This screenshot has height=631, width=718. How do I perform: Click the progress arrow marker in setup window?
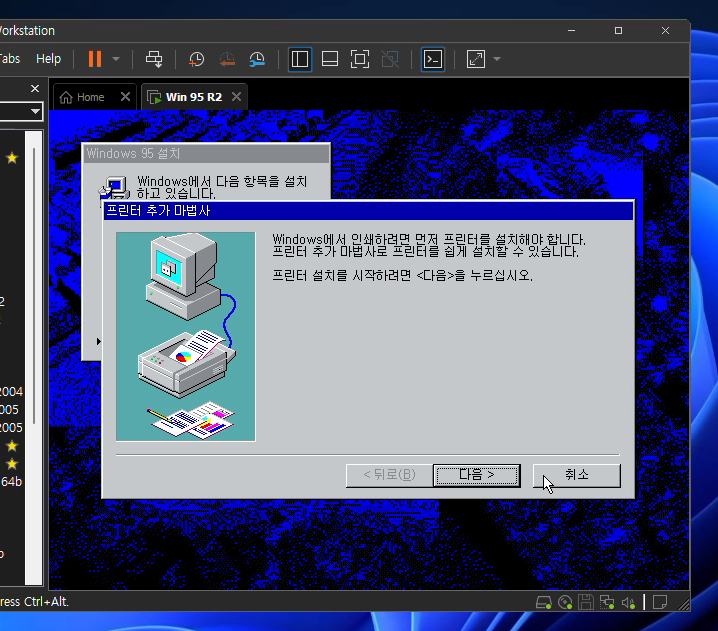point(98,341)
